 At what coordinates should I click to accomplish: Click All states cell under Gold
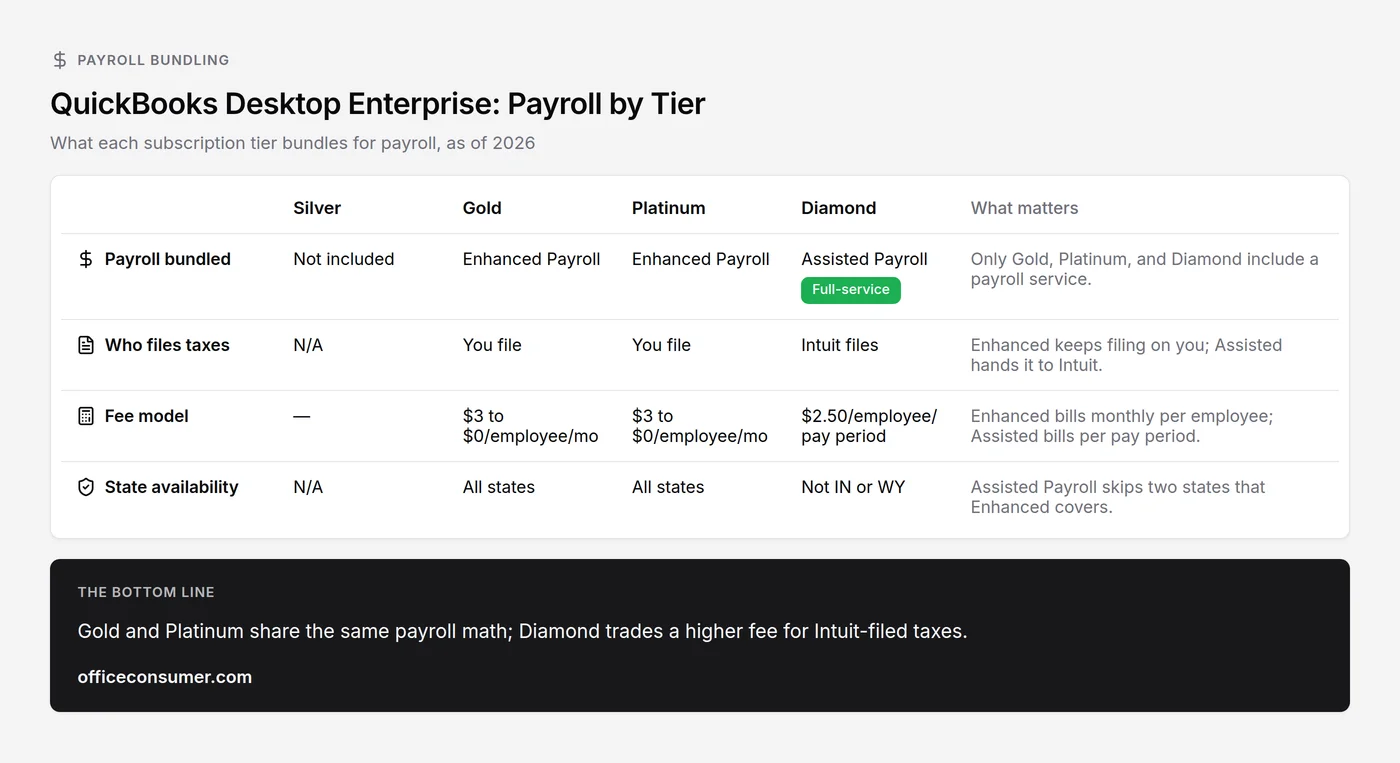(x=499, y=487)
